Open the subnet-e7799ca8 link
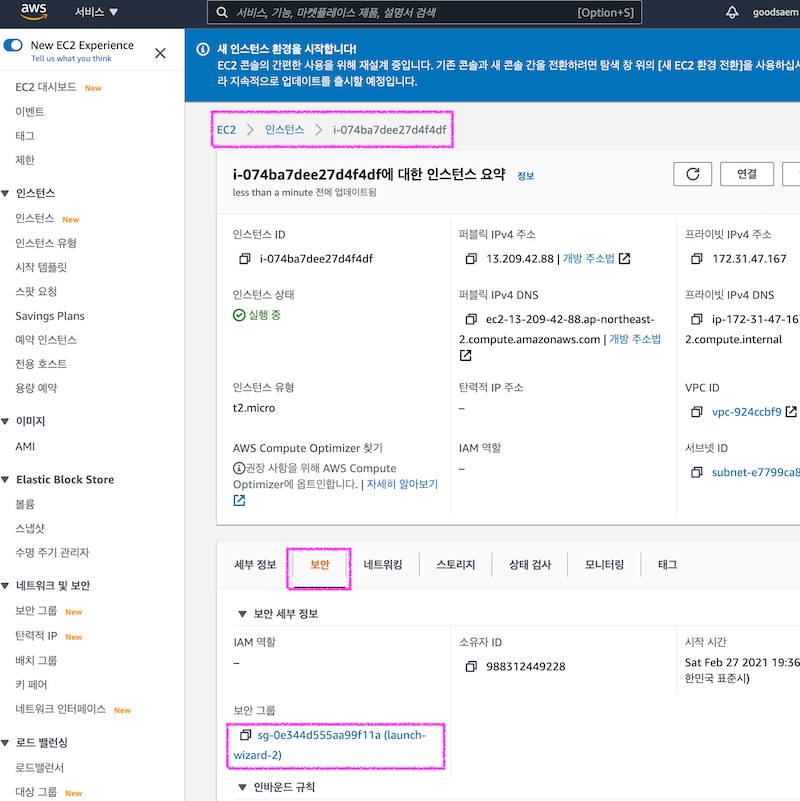The image size is (800, 801). tap(756, 473)
